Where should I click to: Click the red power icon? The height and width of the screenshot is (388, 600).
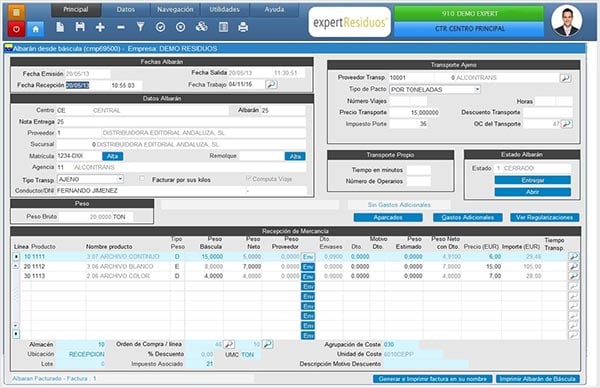click(x=16, y=29)
